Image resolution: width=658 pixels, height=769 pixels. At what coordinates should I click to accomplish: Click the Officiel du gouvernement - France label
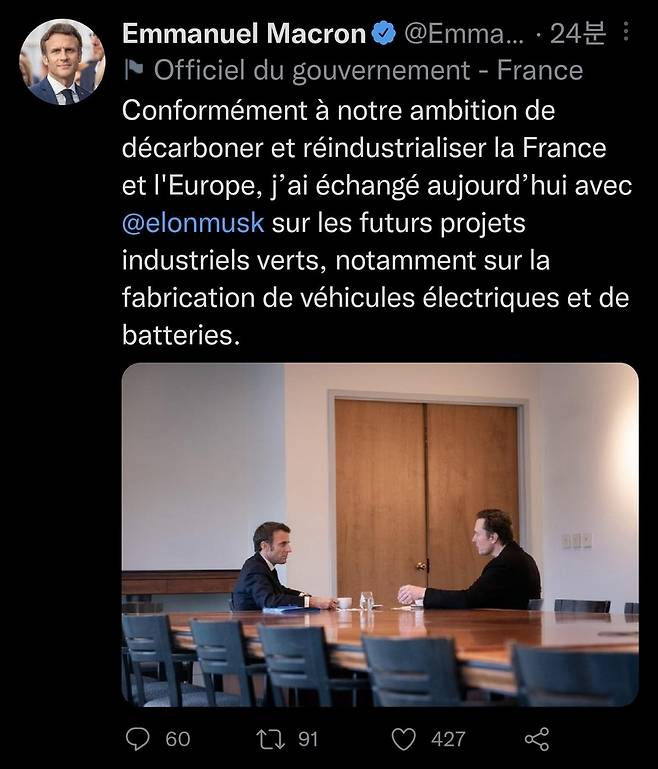click(x=368, y=71)
